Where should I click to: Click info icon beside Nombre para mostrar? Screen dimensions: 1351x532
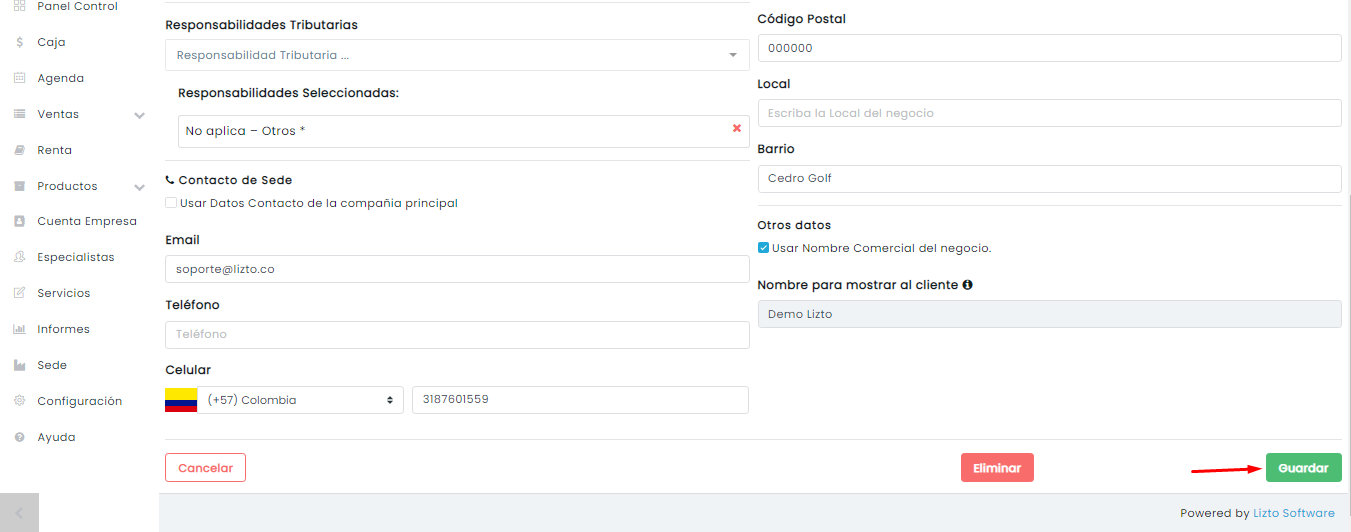pos(967,285)
